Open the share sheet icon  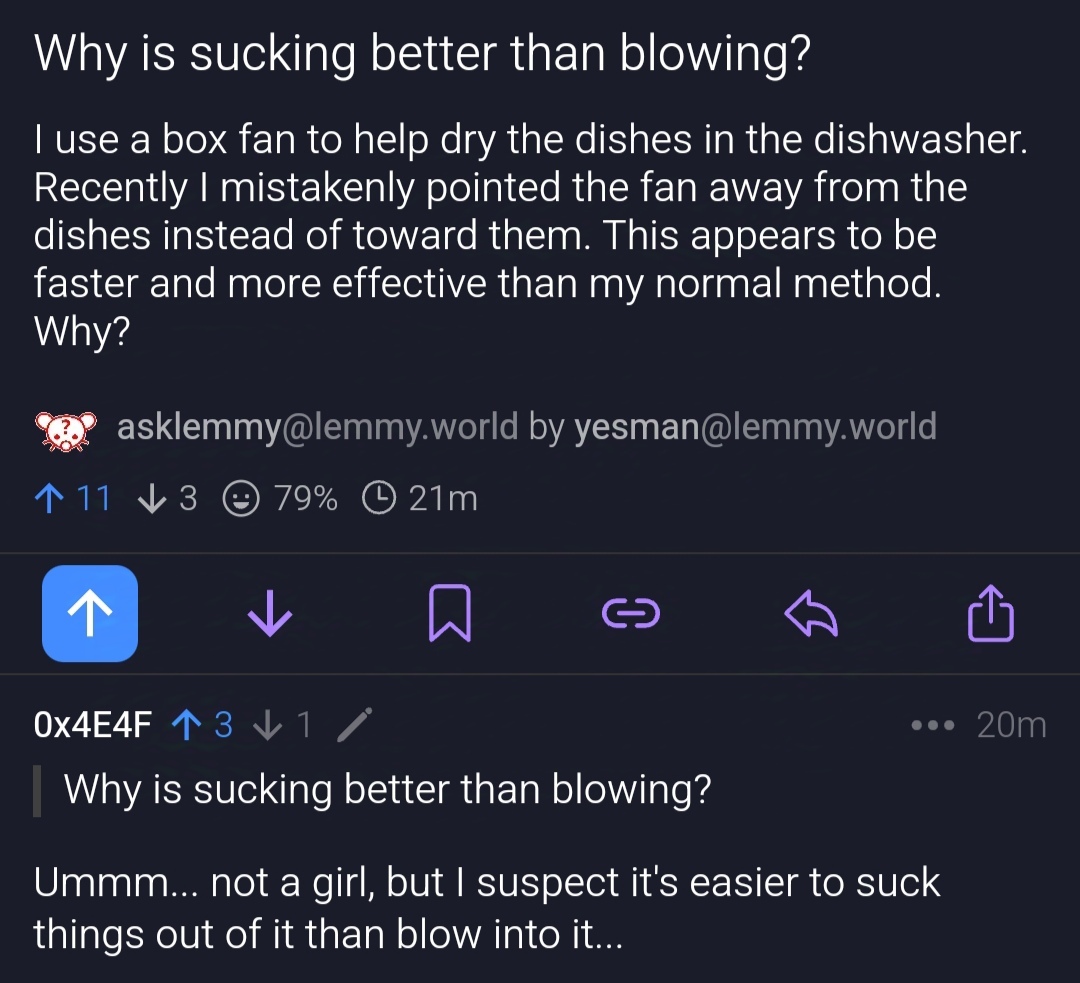tap(990, 613)
